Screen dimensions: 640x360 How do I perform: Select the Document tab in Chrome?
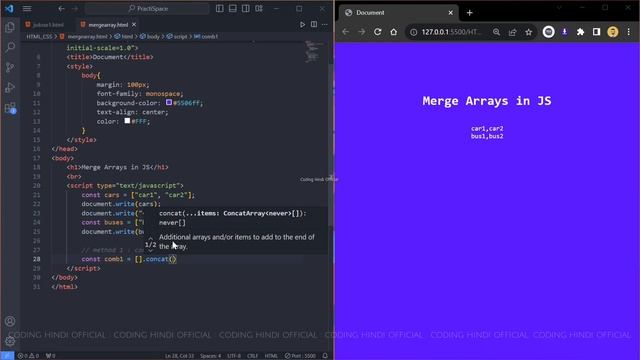point(398,13)
